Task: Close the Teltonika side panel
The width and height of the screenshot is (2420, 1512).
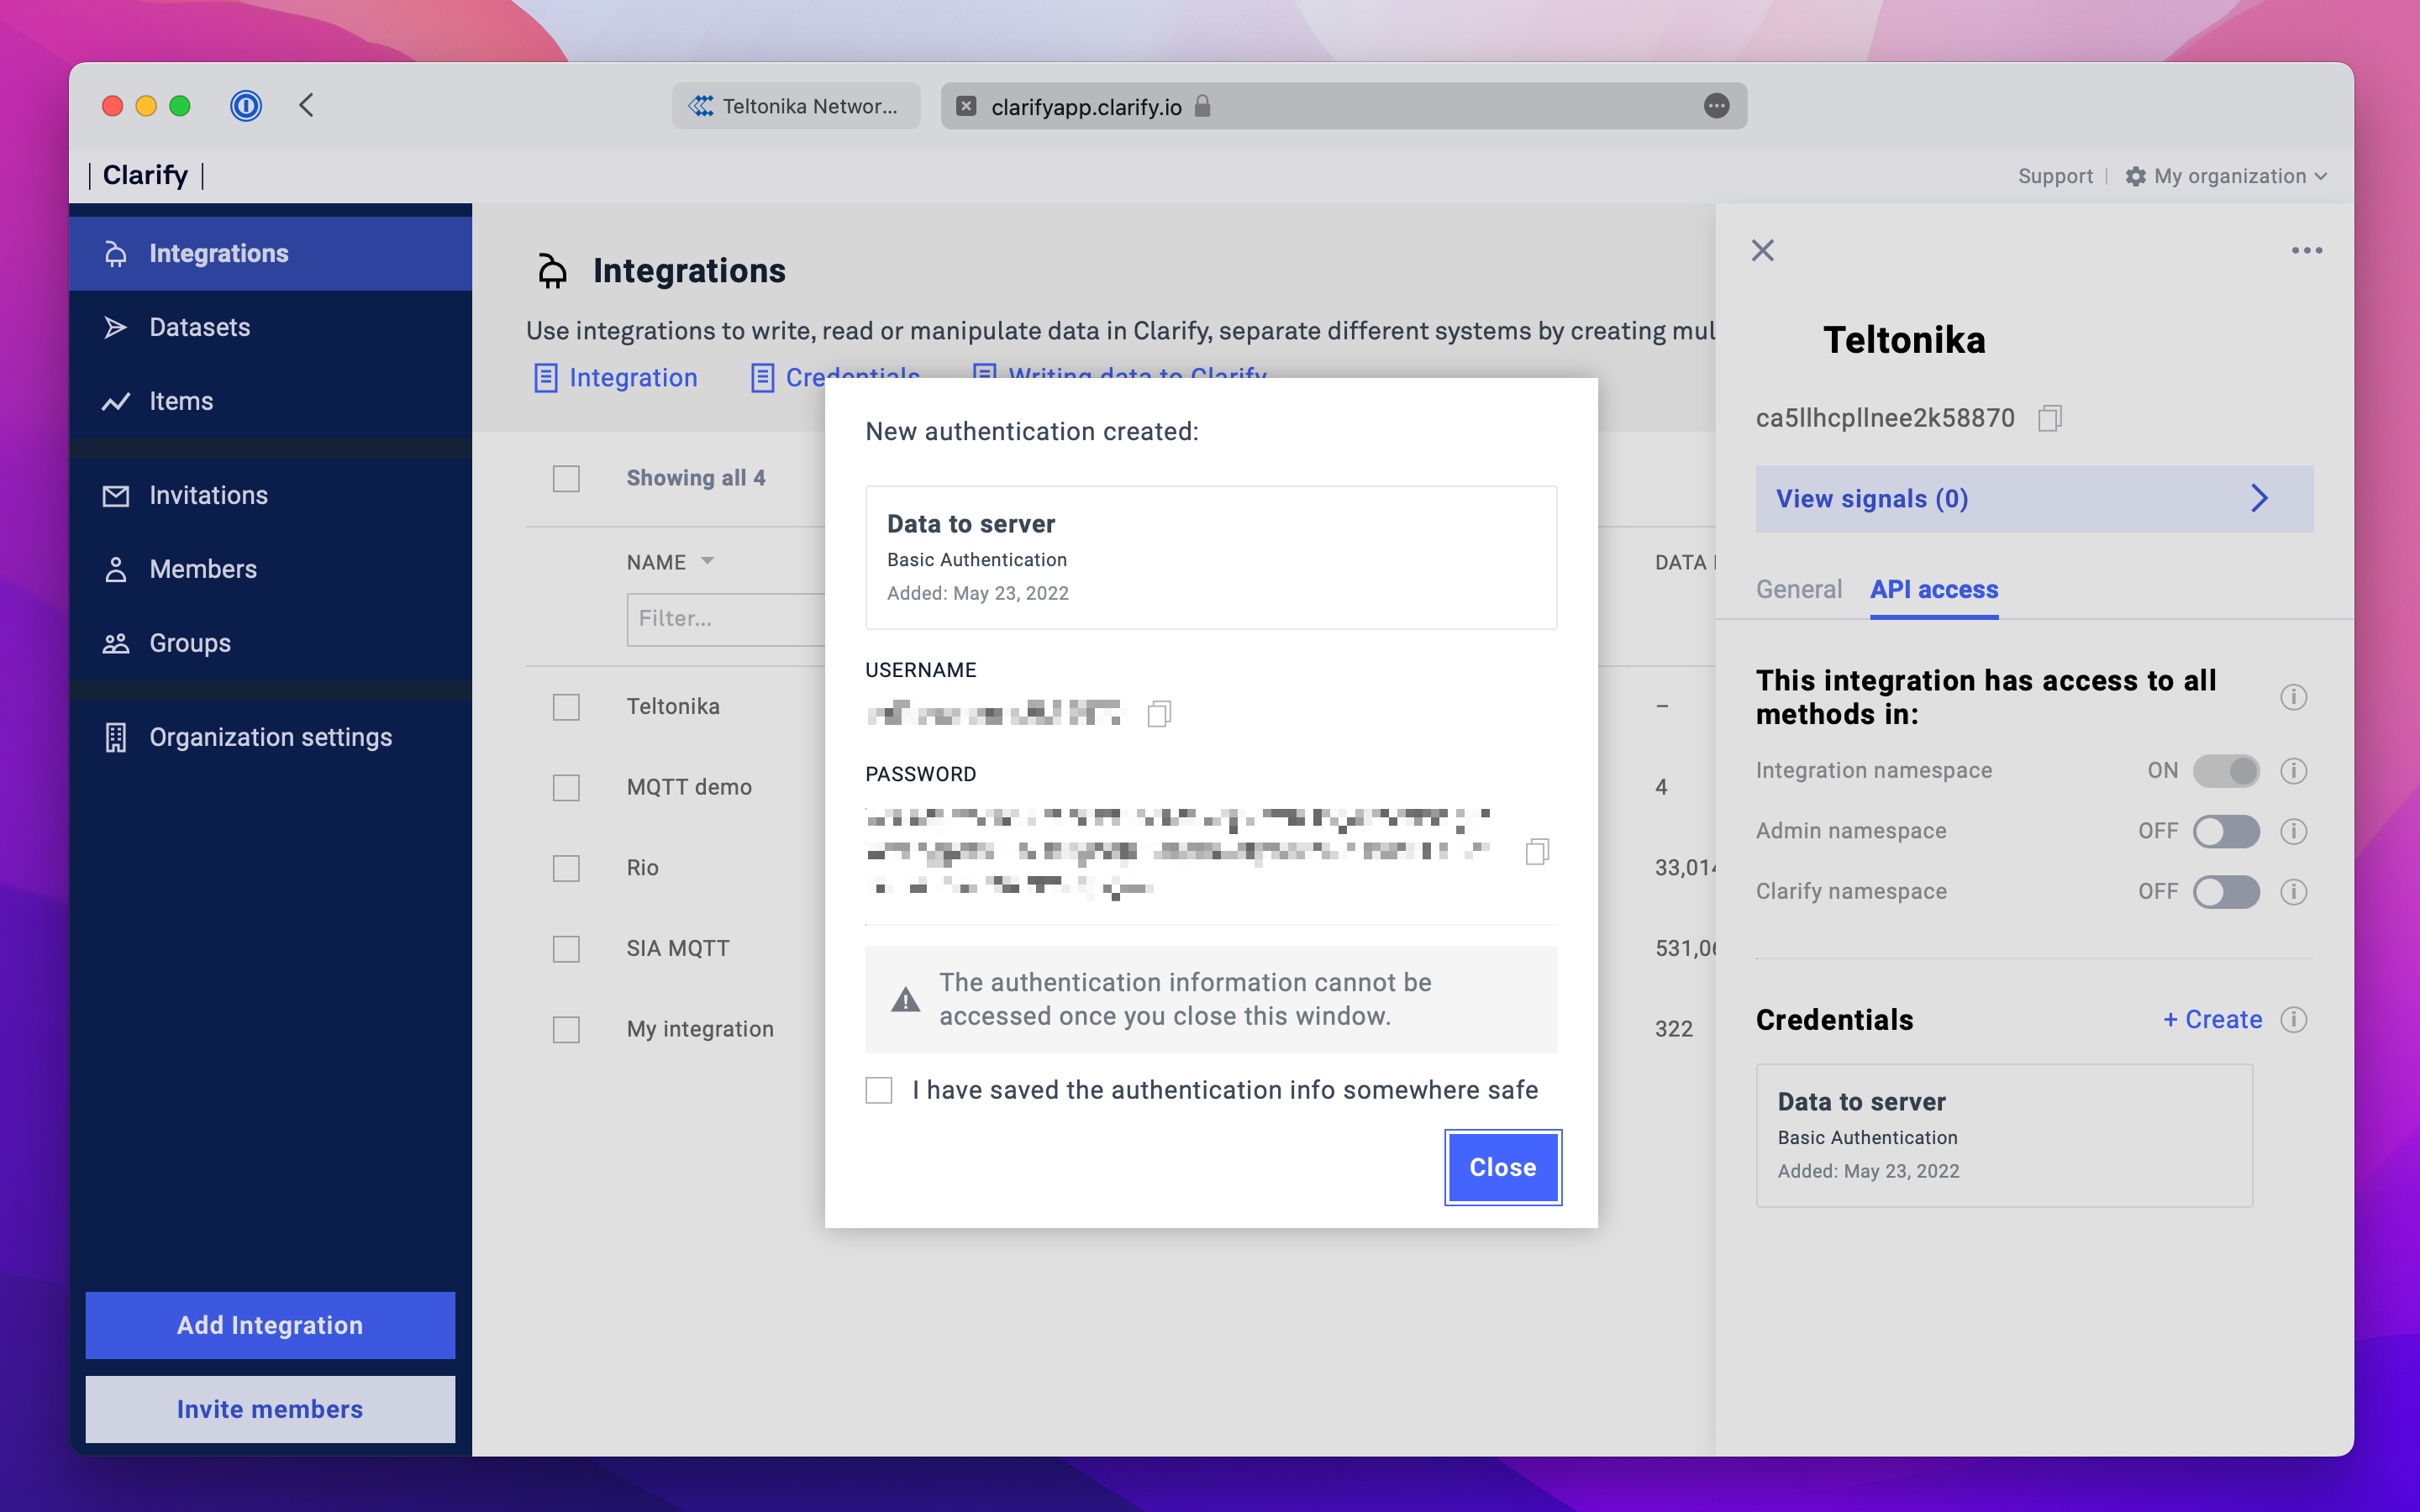Action: pos(1762,250)
